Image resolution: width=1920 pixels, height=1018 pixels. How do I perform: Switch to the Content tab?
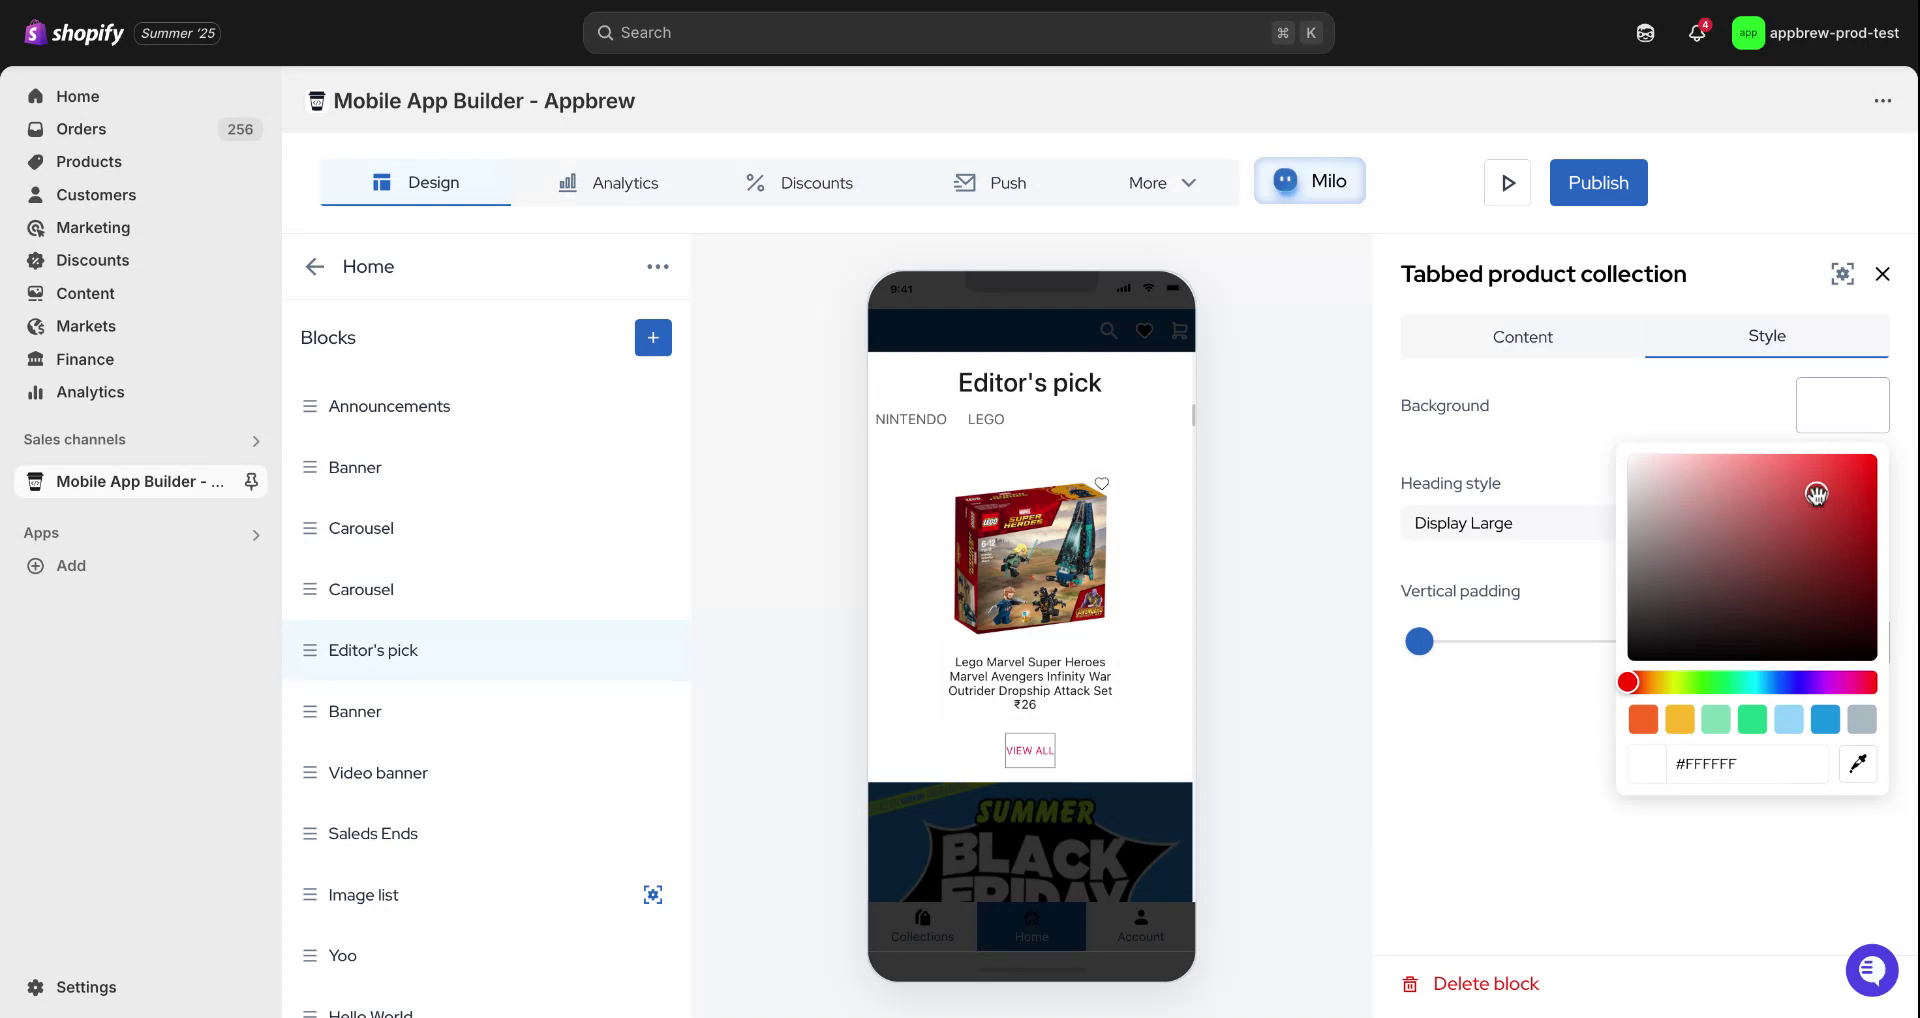click(1522, 337)
